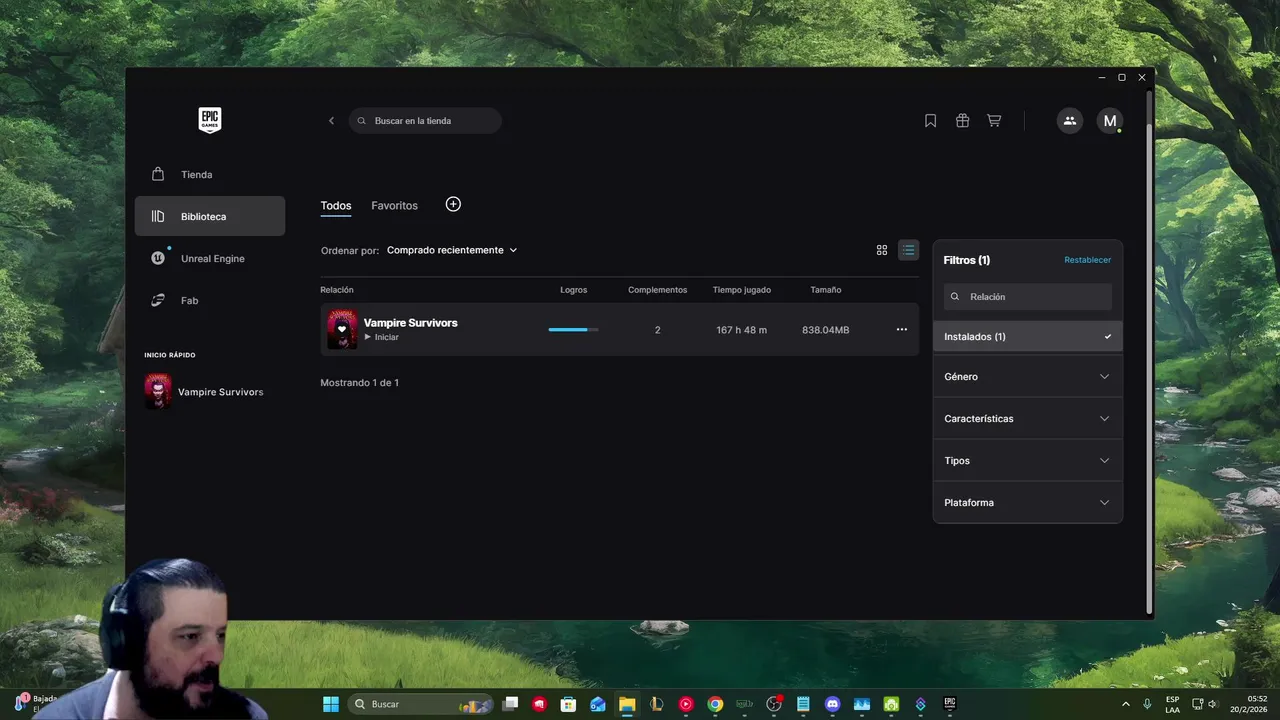Click the Epic Games logo in sidebar

209,120
